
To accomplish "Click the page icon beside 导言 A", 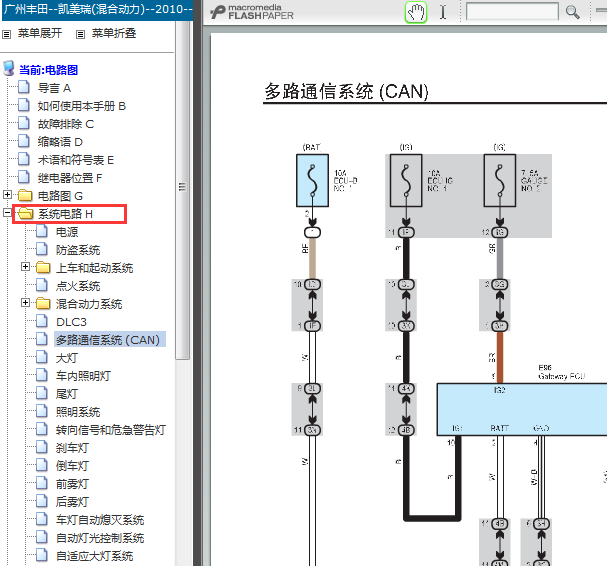I will tap(24, 87).
